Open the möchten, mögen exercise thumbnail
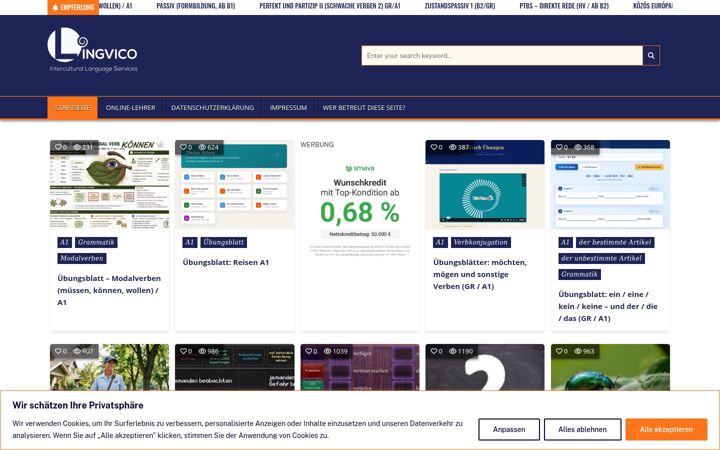720x450 pixels. [485, 185]
